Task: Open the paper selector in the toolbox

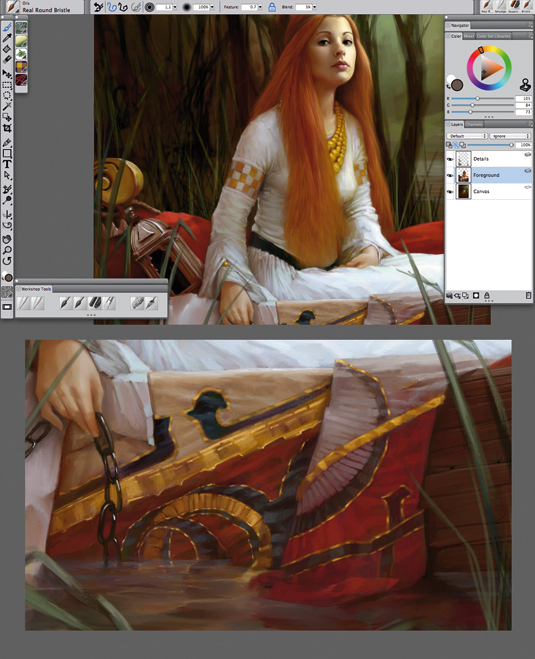Action: click(7, 292)
